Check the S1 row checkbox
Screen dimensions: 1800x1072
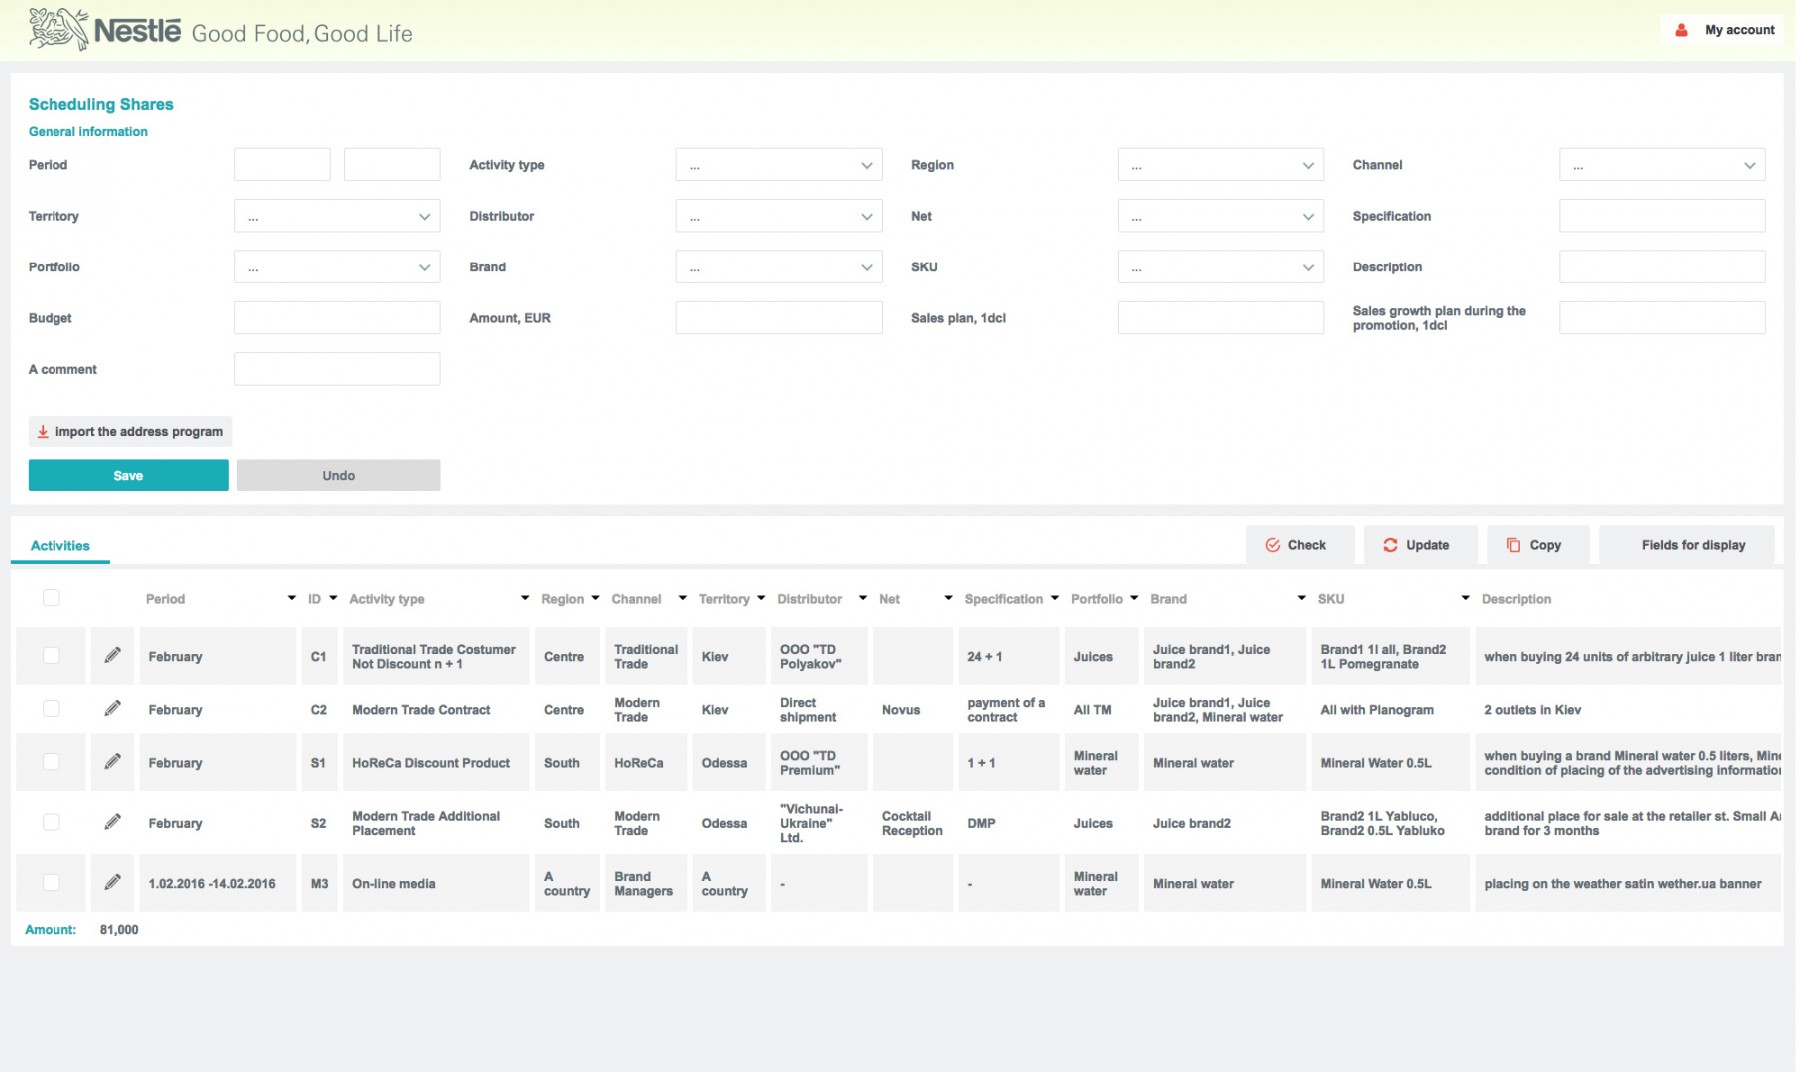click(51, 762)
